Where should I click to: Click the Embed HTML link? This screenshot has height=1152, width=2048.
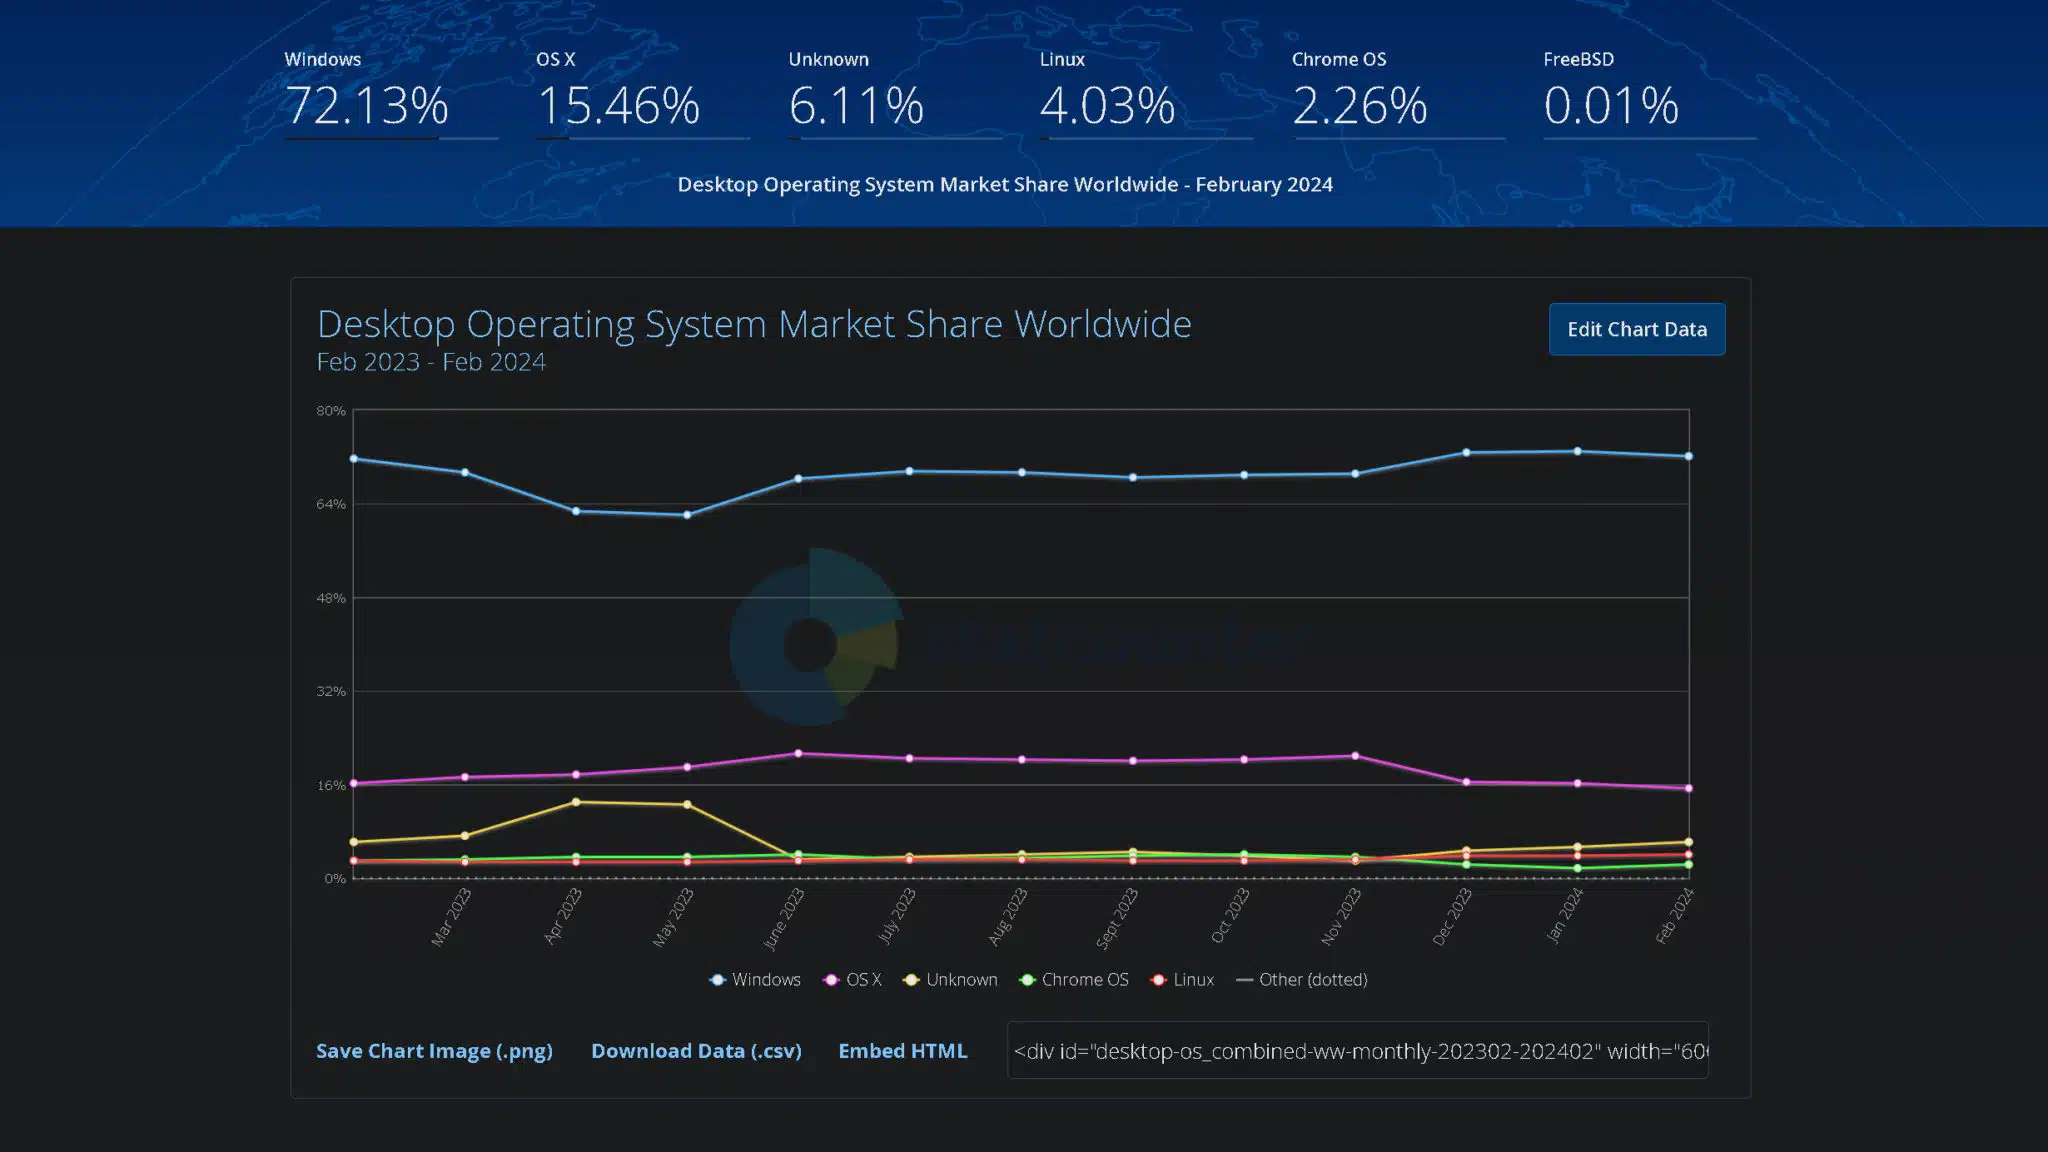[903, 1051]
